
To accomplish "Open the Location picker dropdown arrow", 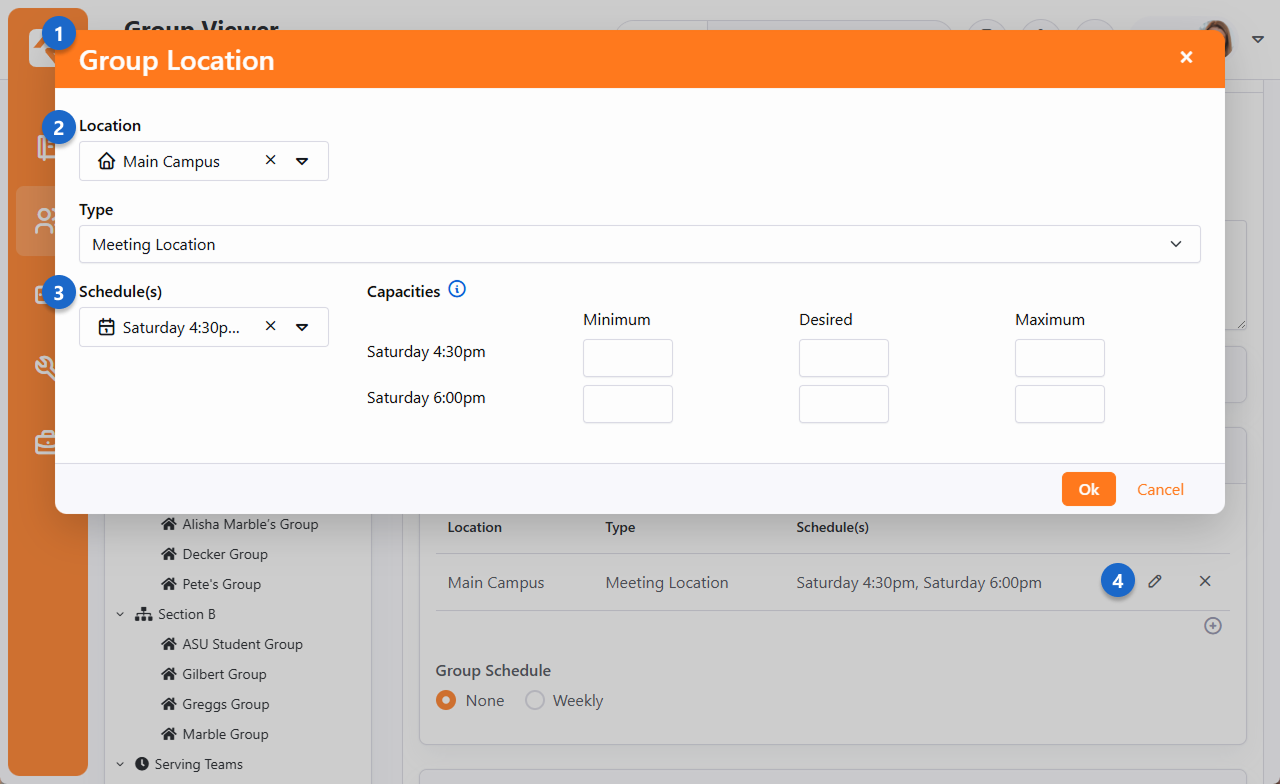I will 302,161.
